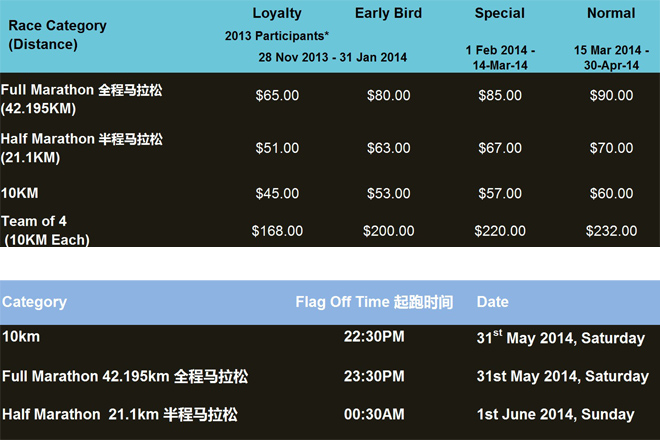Click the 23:30PM flag off time
This screenshot has width=660, height=440.
click(374, 376)
